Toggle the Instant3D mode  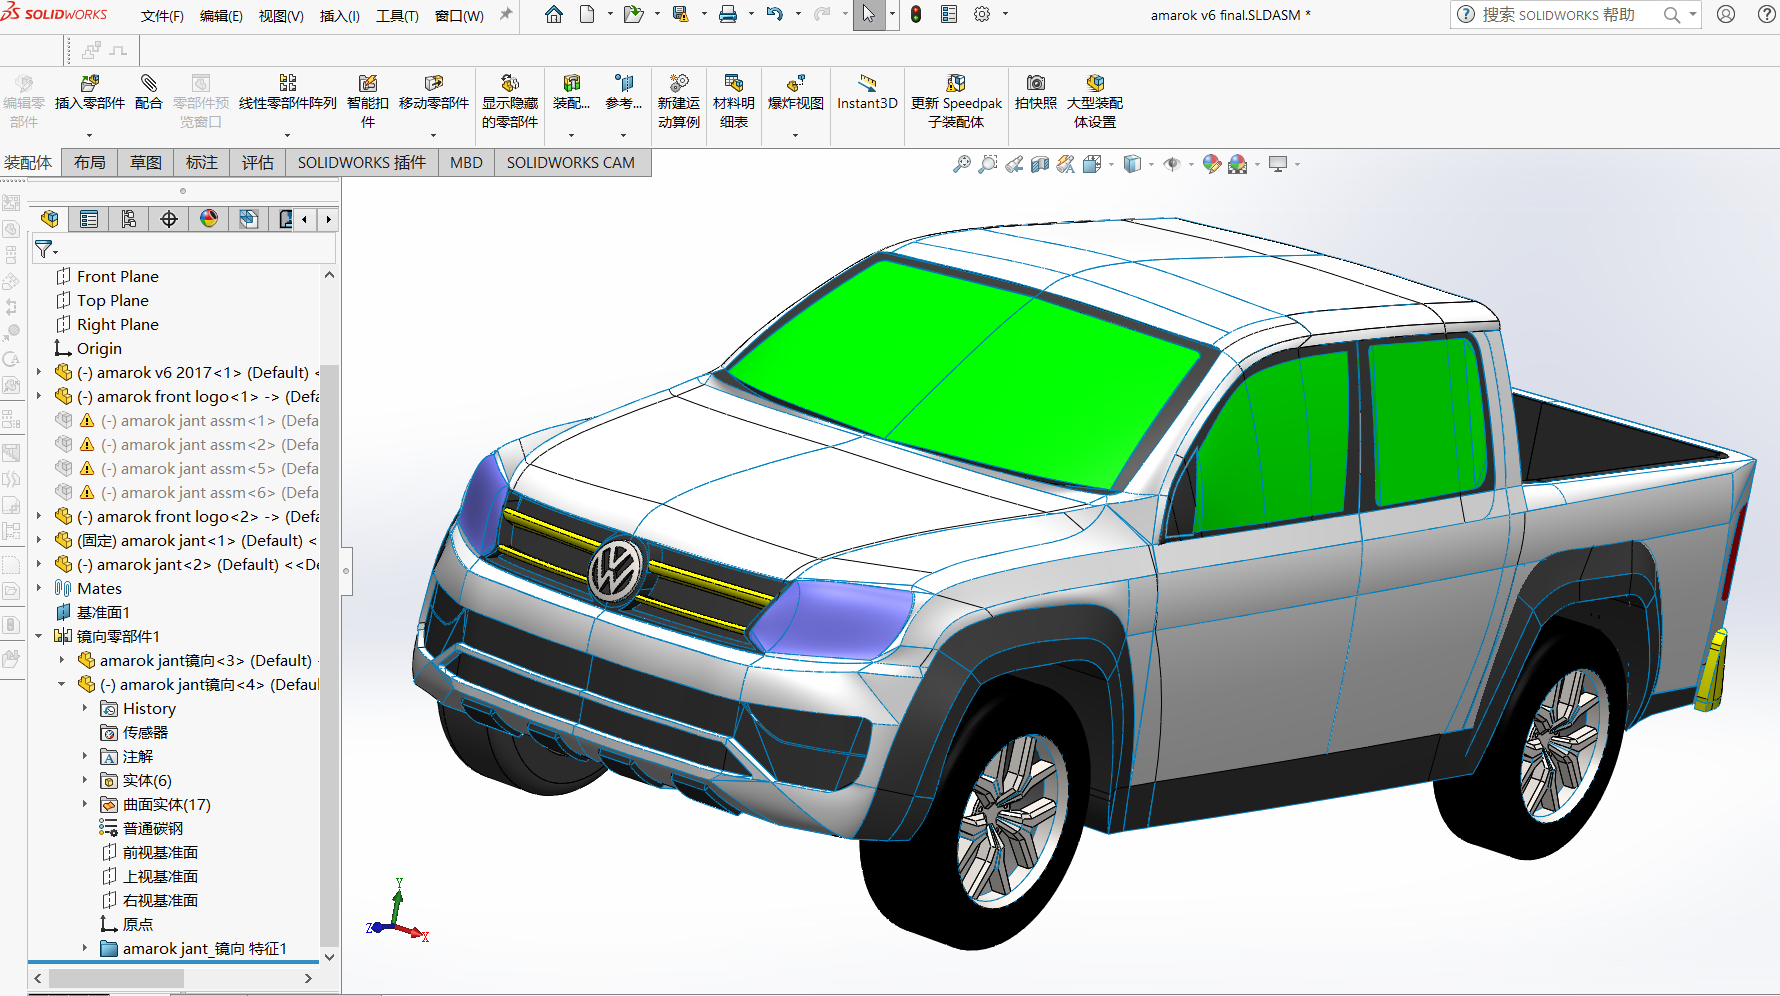pyautogui.click(x=867, y=93)
